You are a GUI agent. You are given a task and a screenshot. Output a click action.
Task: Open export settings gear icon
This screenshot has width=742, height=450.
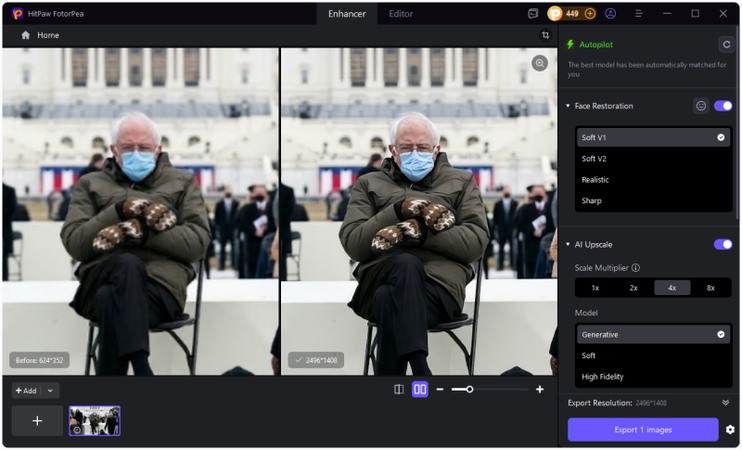pos(730,430)
